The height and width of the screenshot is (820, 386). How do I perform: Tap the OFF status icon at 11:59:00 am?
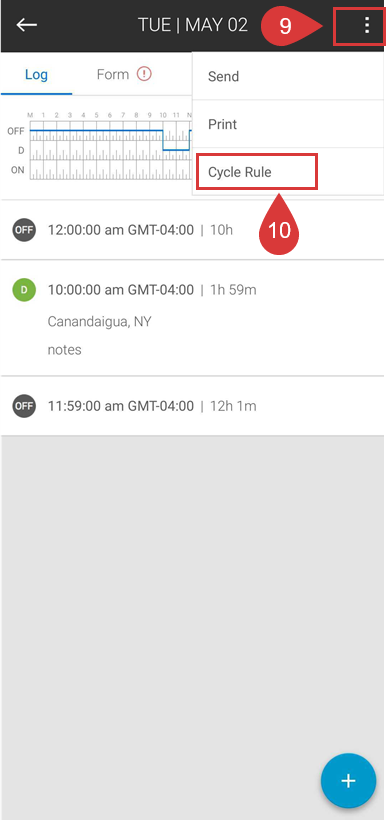[24, 406]
